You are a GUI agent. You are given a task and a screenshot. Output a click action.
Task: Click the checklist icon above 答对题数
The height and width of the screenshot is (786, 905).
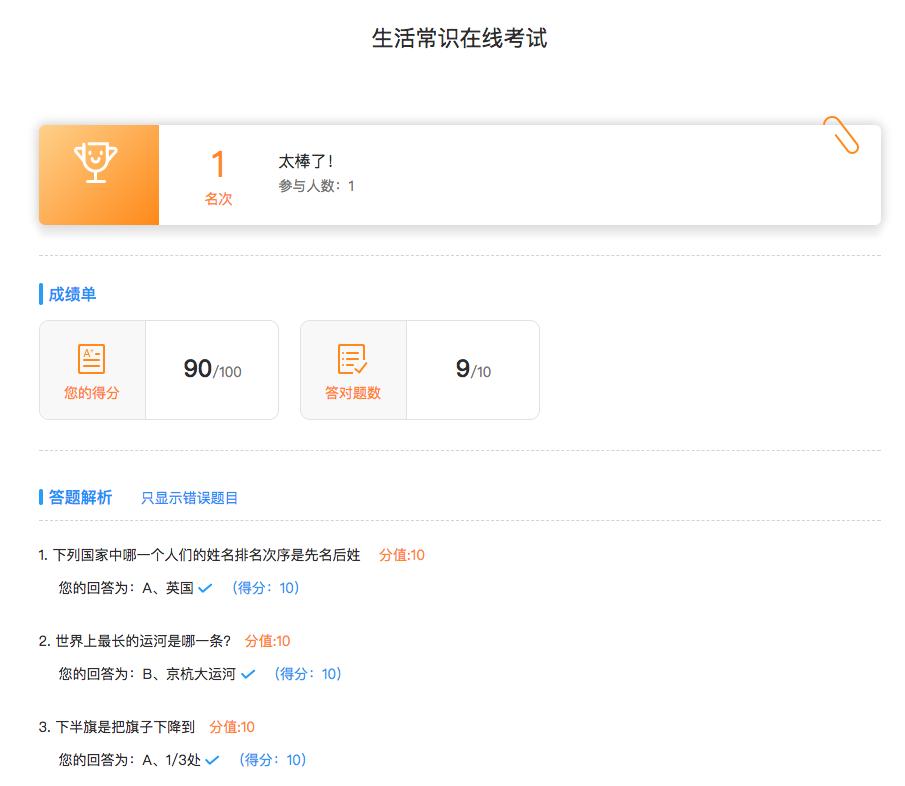coord(352,359)
